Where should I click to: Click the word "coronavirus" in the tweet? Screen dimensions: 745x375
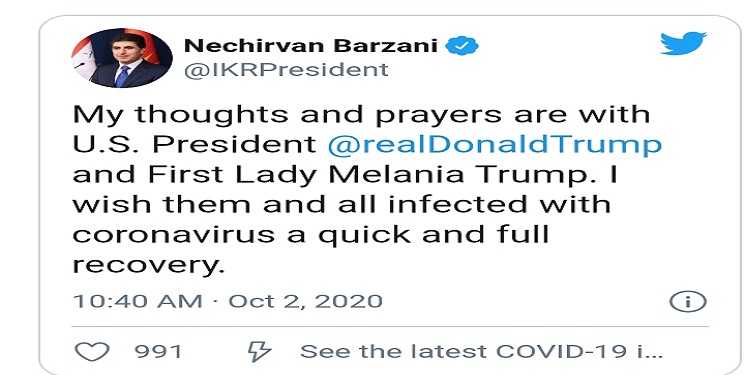tap(173, 235)
